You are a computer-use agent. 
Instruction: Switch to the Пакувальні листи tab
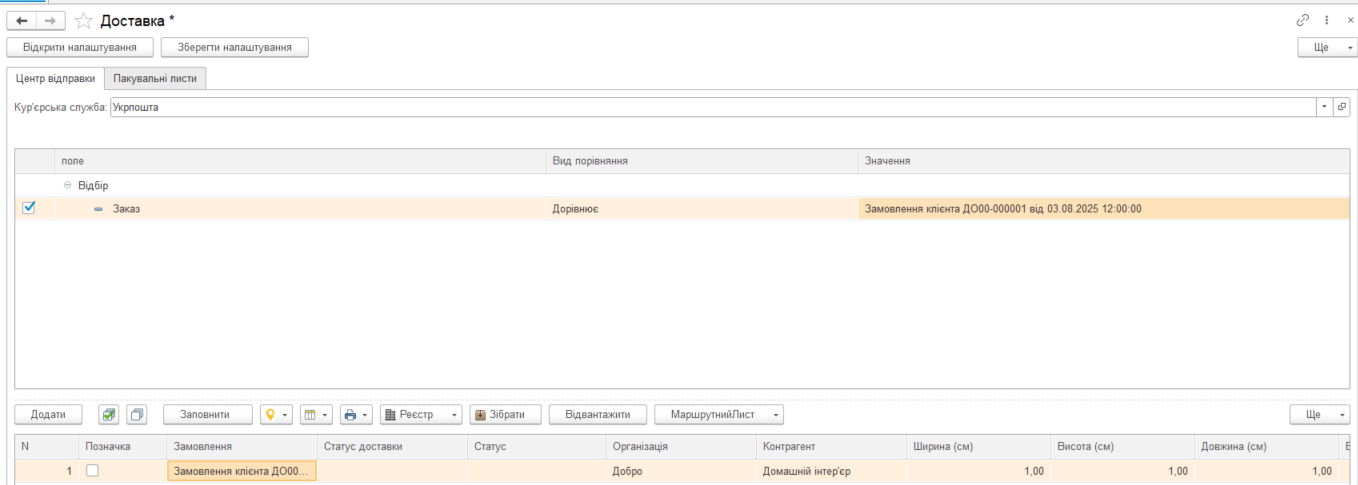click(155, 79)
